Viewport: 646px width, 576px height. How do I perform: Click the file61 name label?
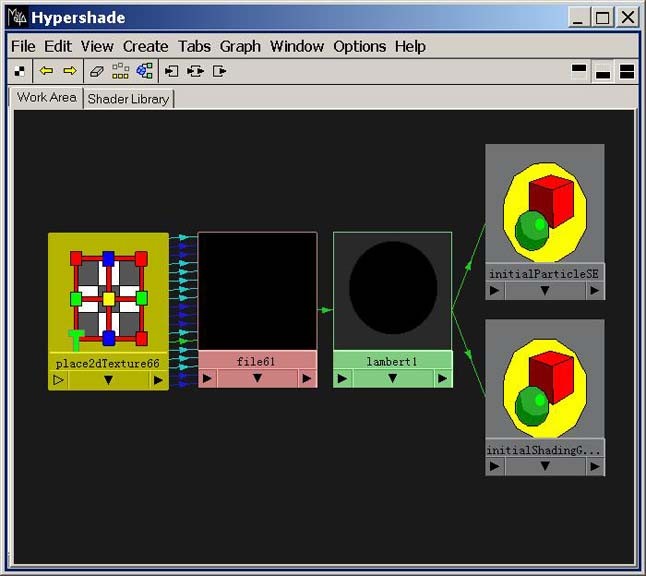(x=256, y=362)
